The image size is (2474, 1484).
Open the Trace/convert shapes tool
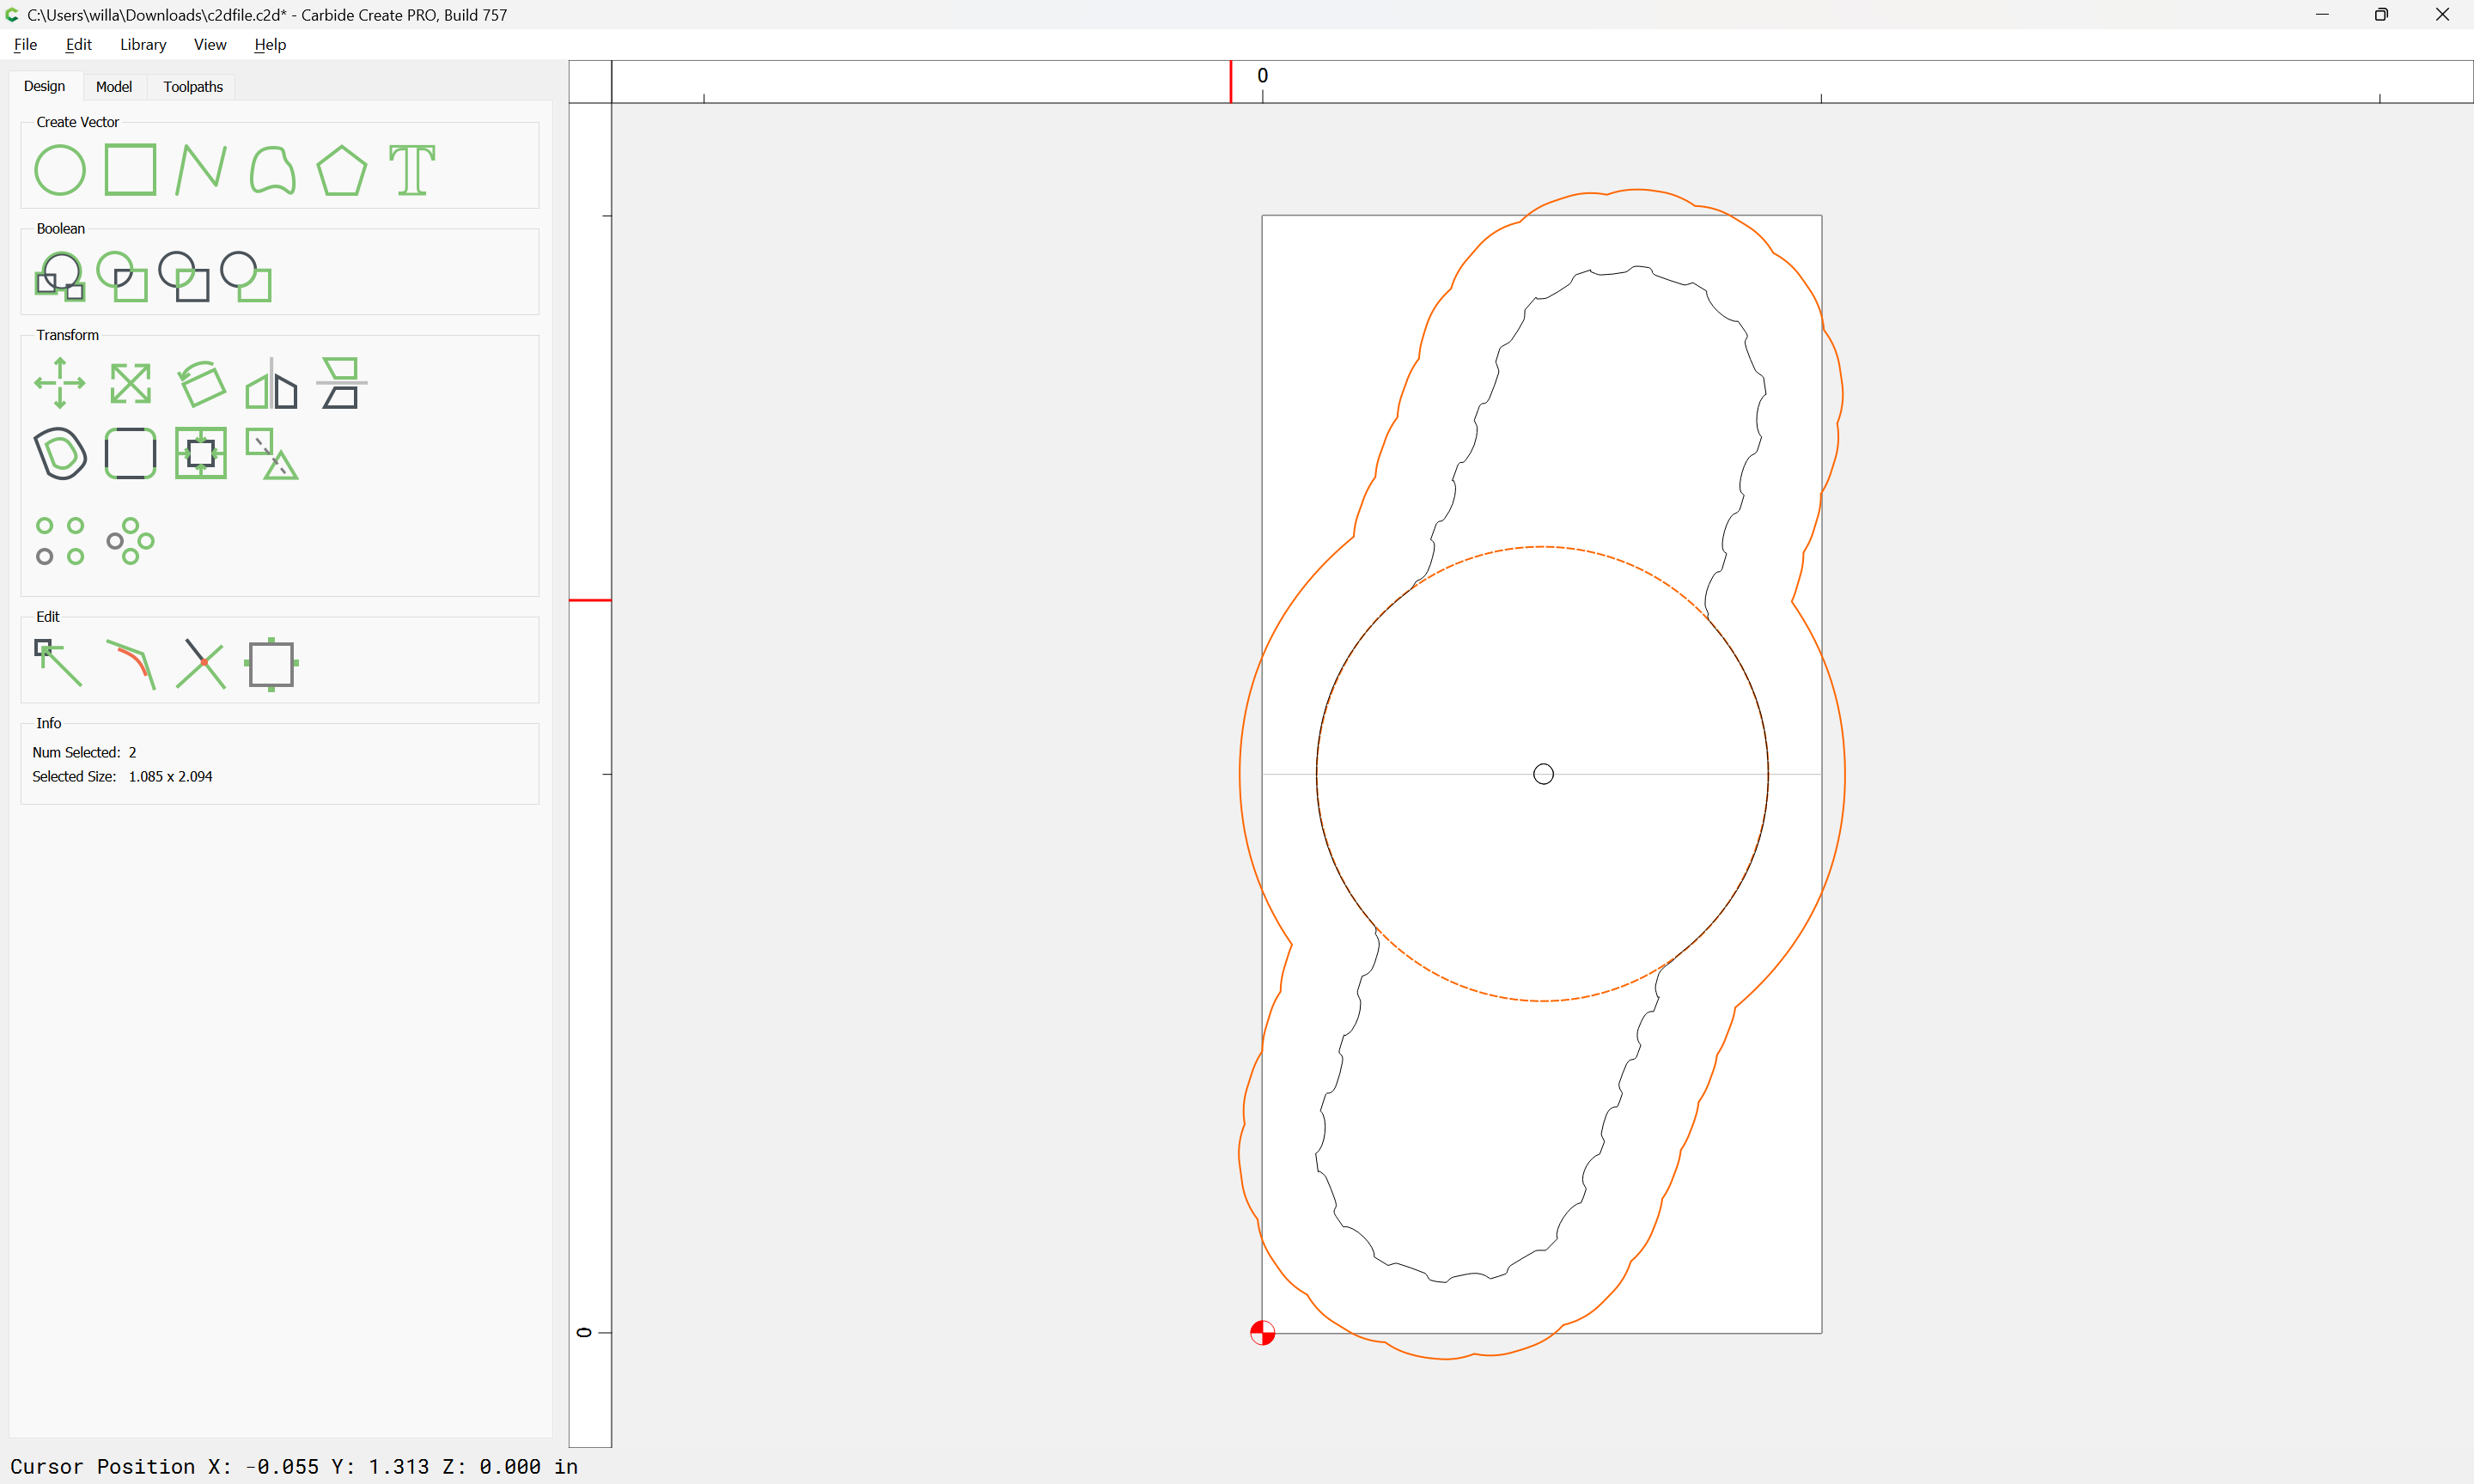click(x=272, y=453)
